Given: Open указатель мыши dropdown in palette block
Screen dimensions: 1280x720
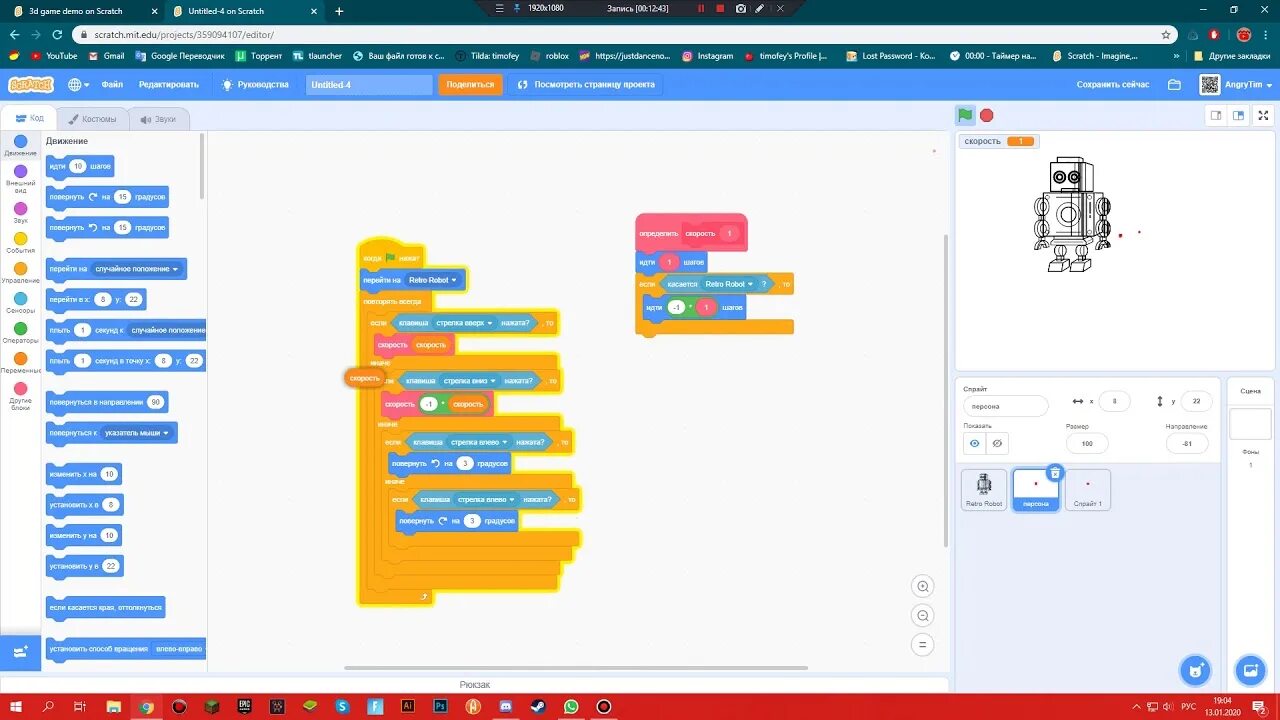Looking at the screenshot, I should coord(138,433).
